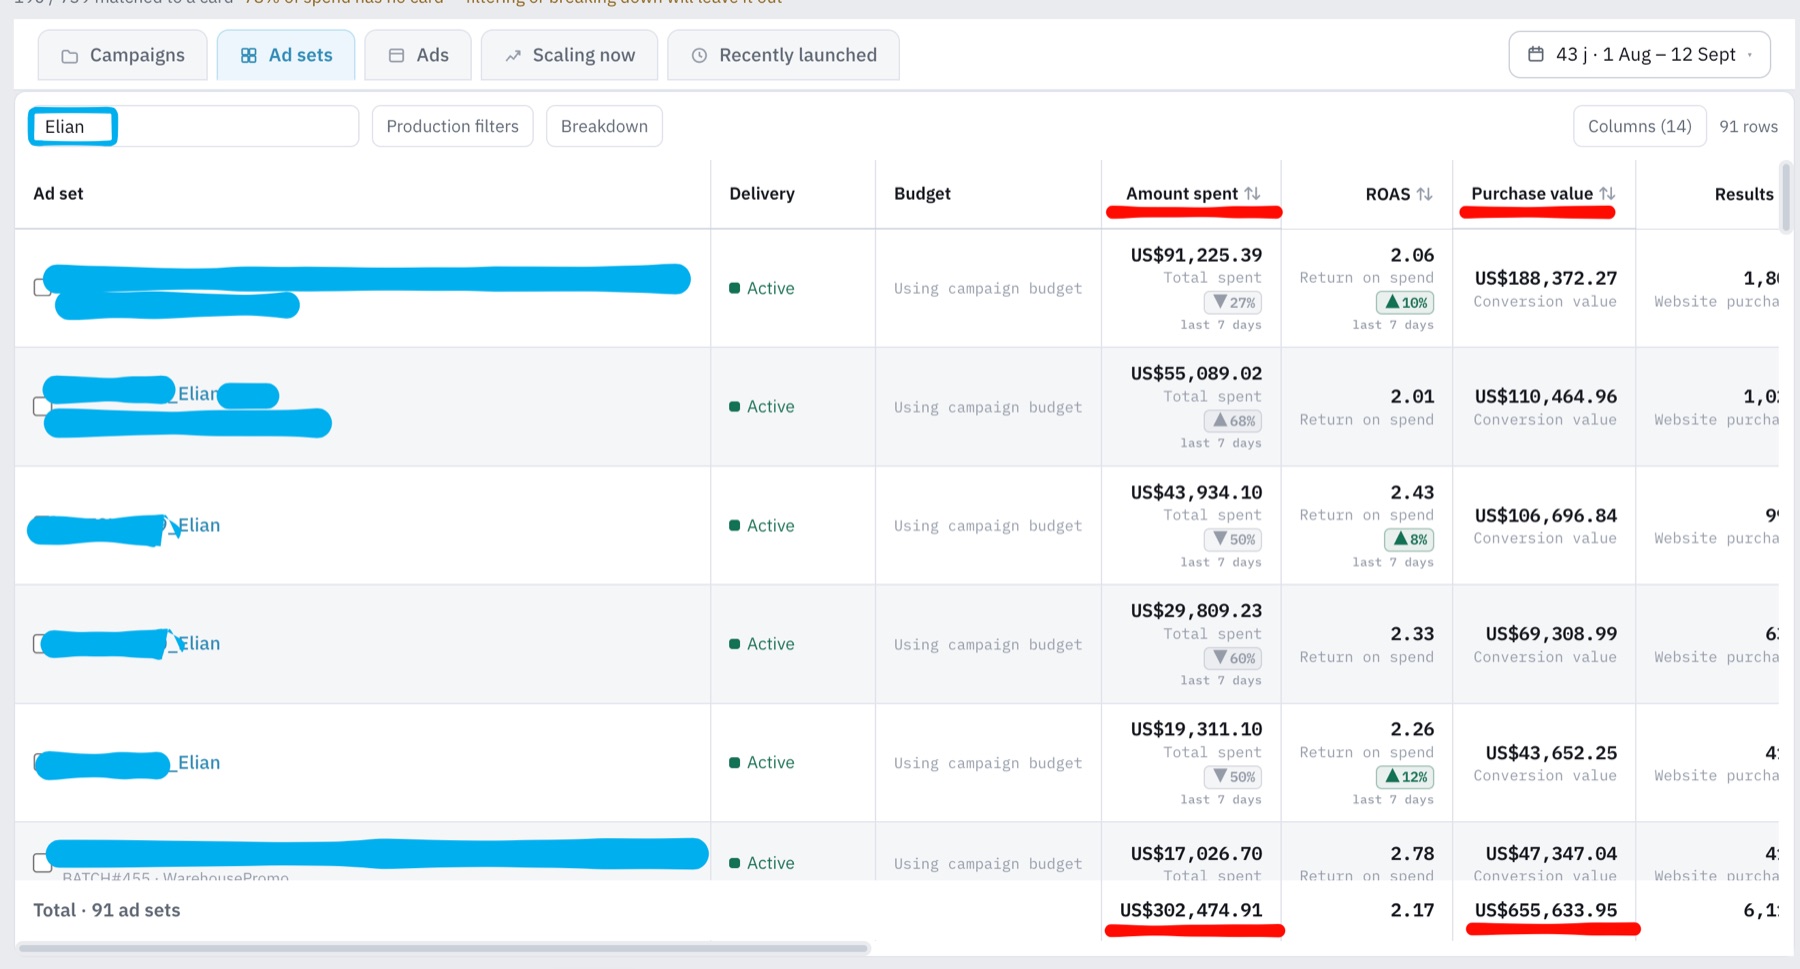Open the Breakdown menu
This screenshot has height=969, width=1800.
[604, 126]
